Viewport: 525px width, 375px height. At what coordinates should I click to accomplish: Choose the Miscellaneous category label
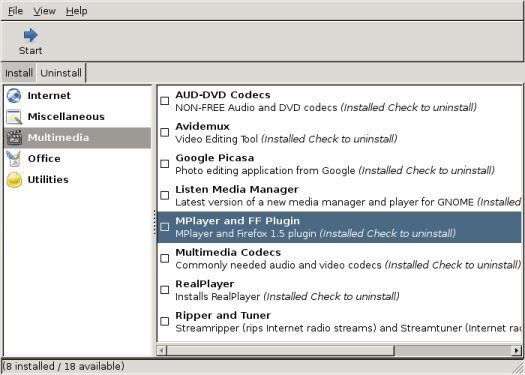tap(66, 117)
